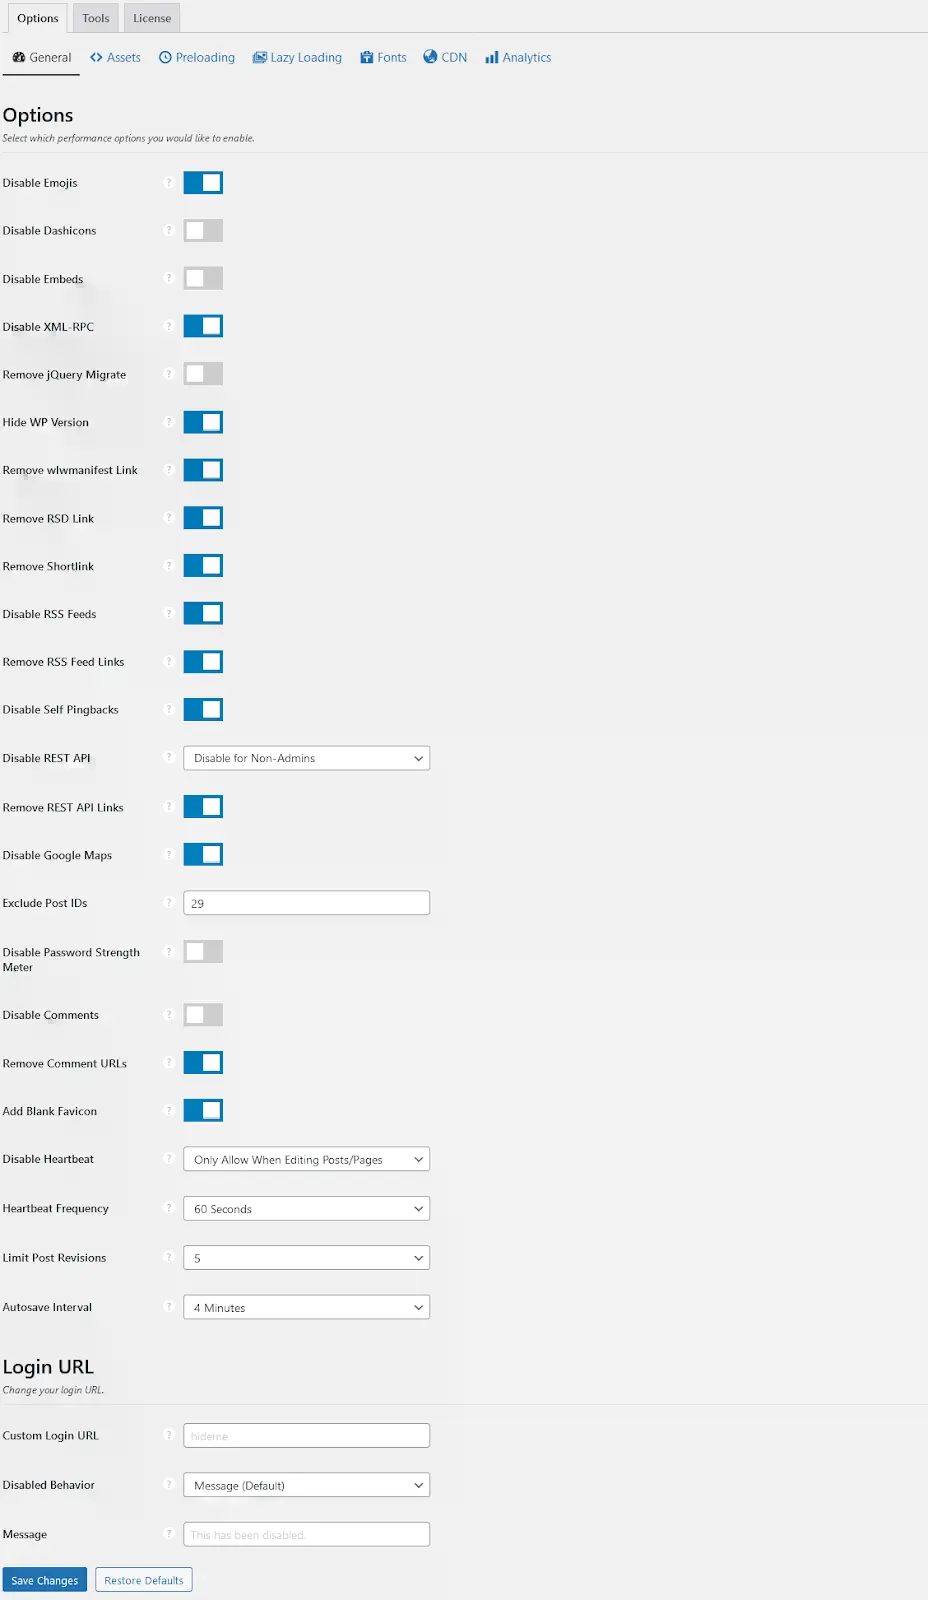This screenshot has width=928, height=1600.
Task: Open the Preloading section
Action: pyautogui.click(x=197, y=57)
